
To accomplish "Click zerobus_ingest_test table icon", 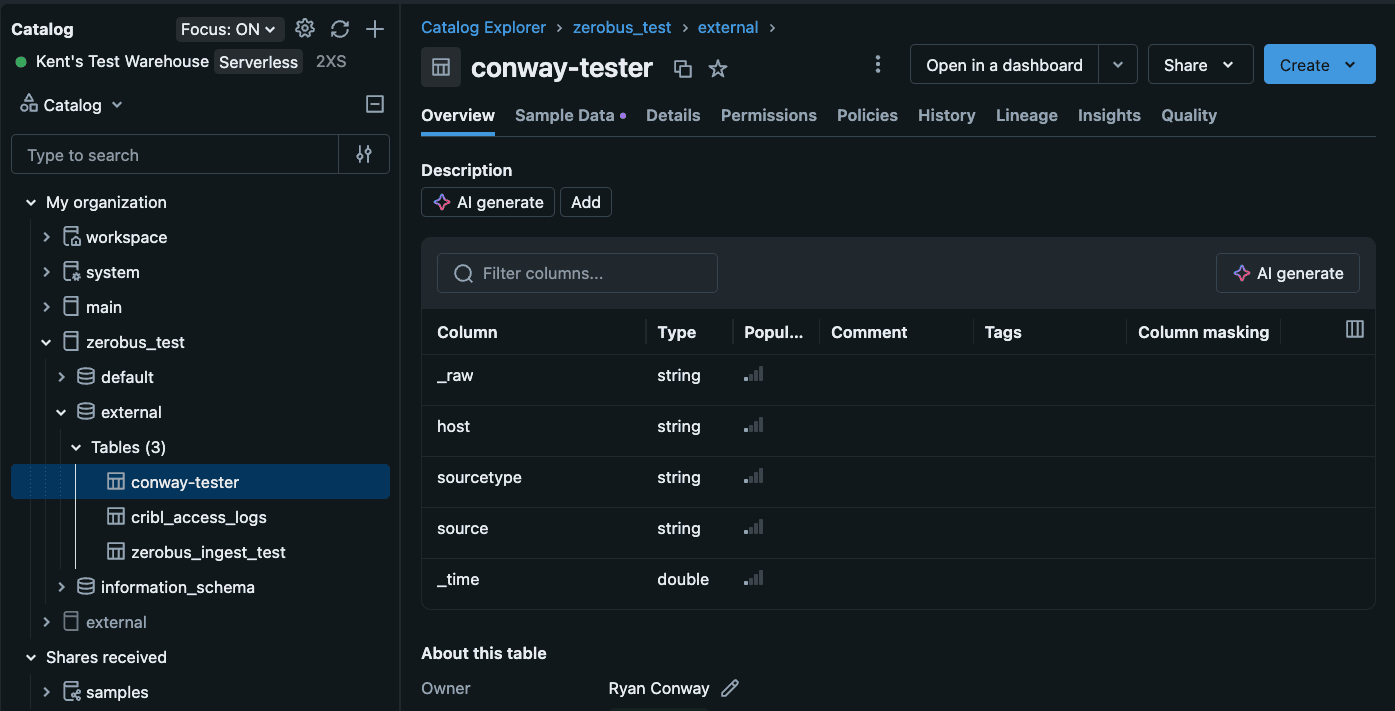I will click(116, 552).
